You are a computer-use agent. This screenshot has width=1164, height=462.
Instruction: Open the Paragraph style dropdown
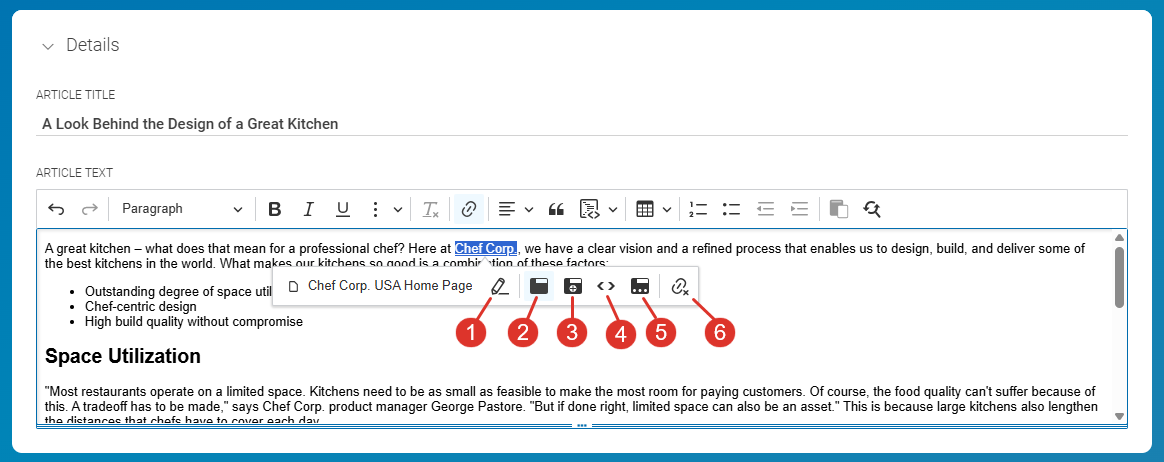pos(181,209)
